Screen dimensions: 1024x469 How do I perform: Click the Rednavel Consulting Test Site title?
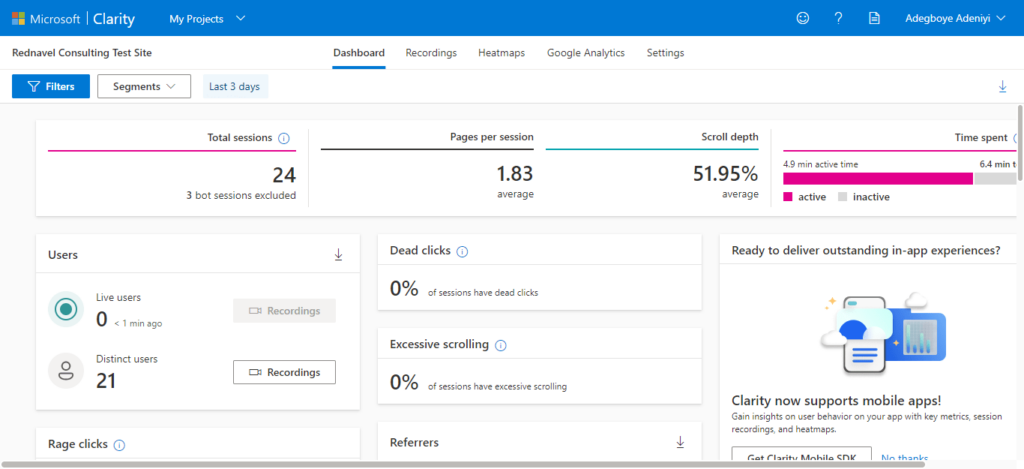point(82,53)
